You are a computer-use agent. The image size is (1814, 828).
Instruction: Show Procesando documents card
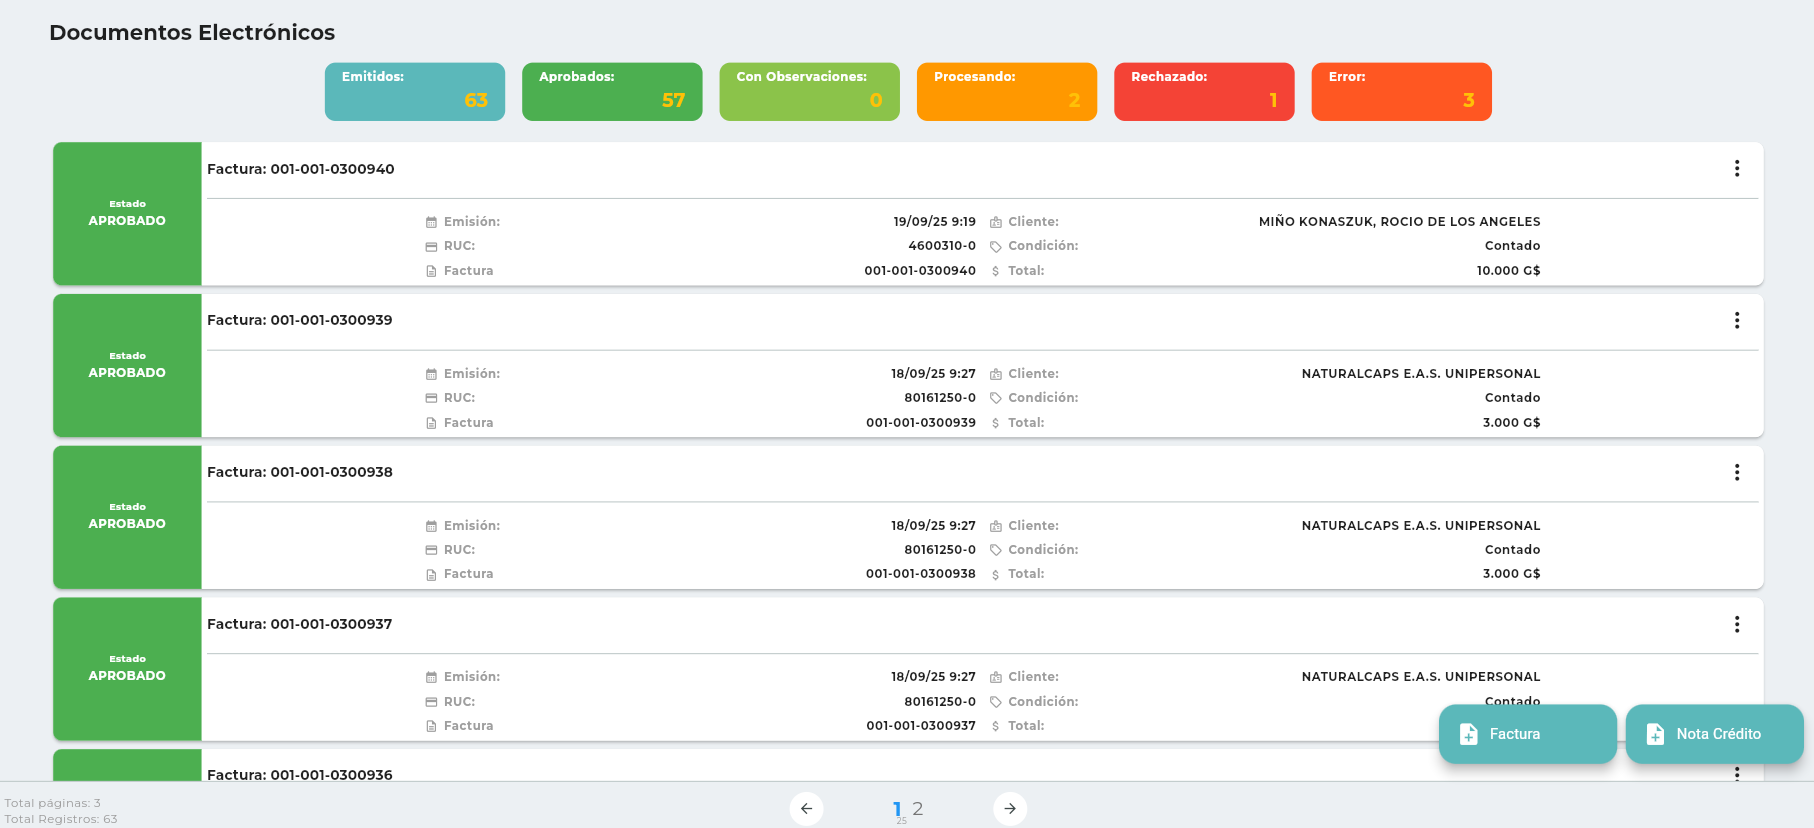pyautogui.click(x=1006, y=92)
